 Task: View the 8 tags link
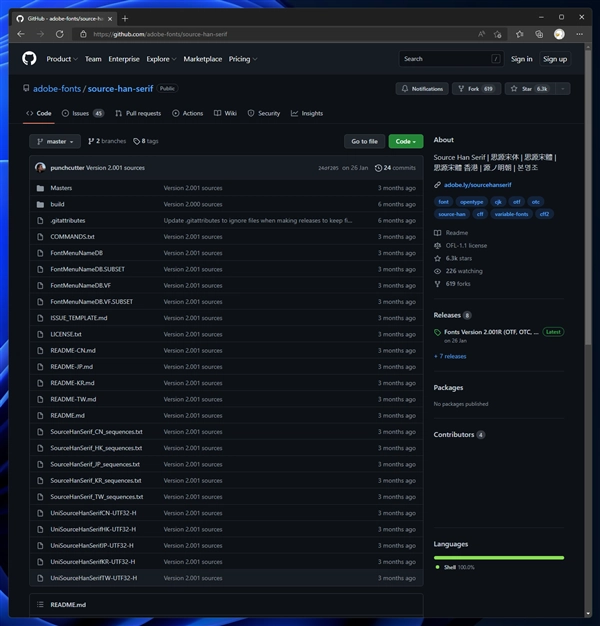(146, 141)
